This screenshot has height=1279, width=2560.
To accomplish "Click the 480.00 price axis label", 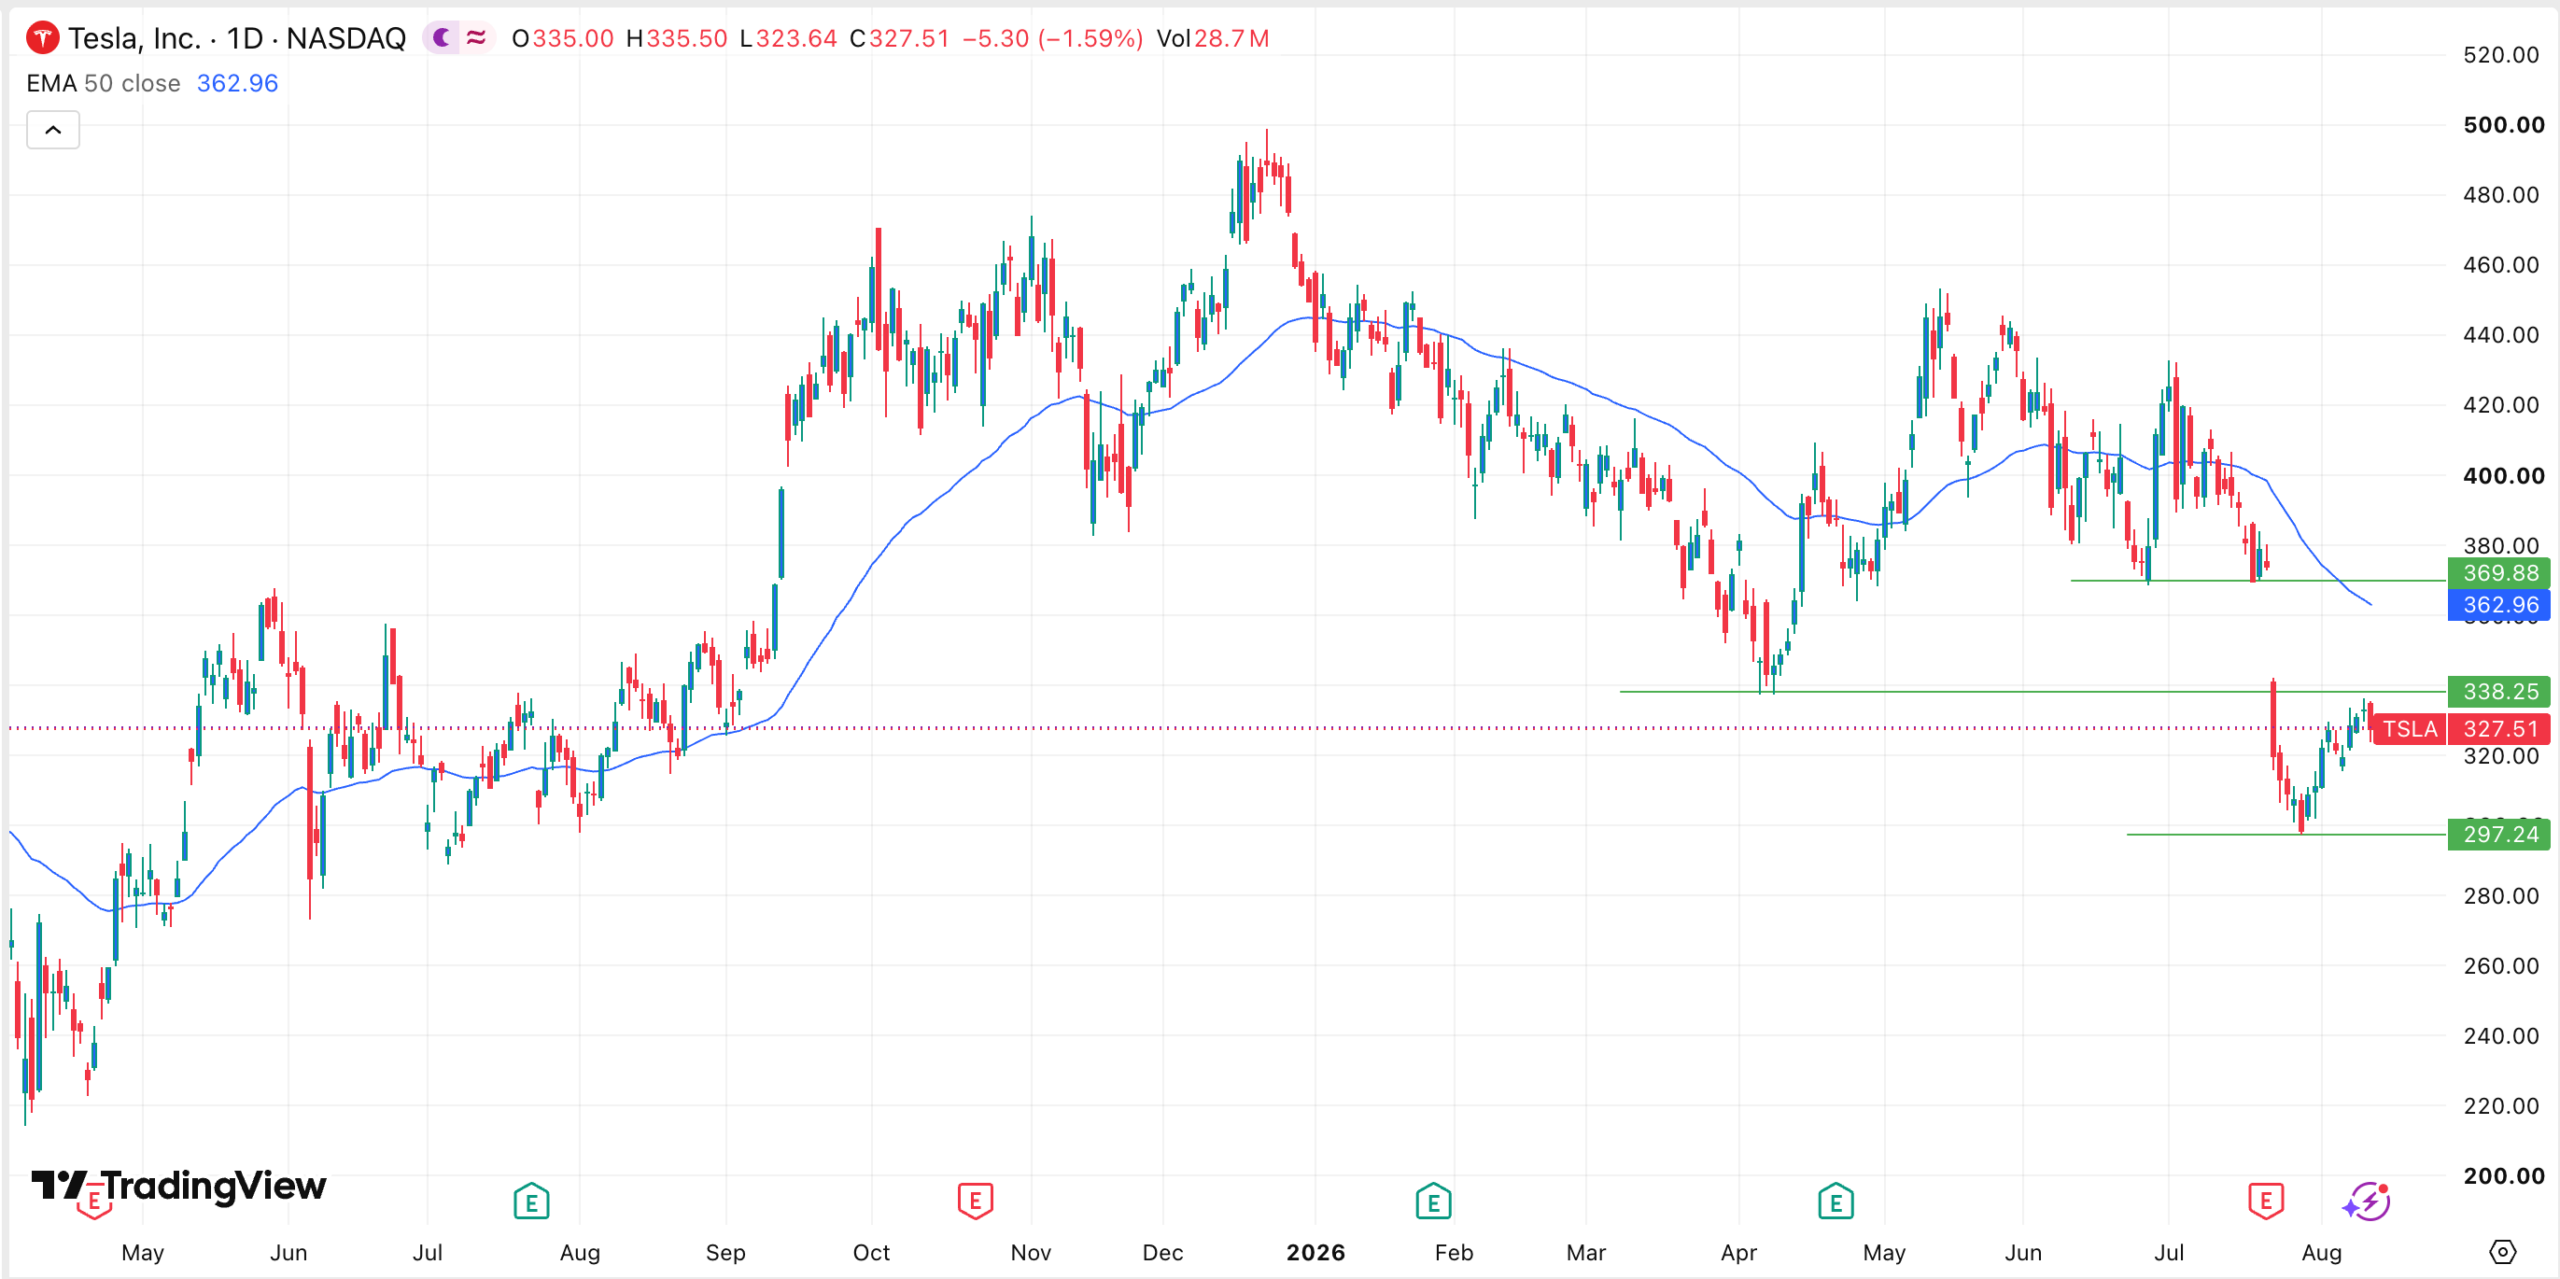I will (x=2501, y=195).
